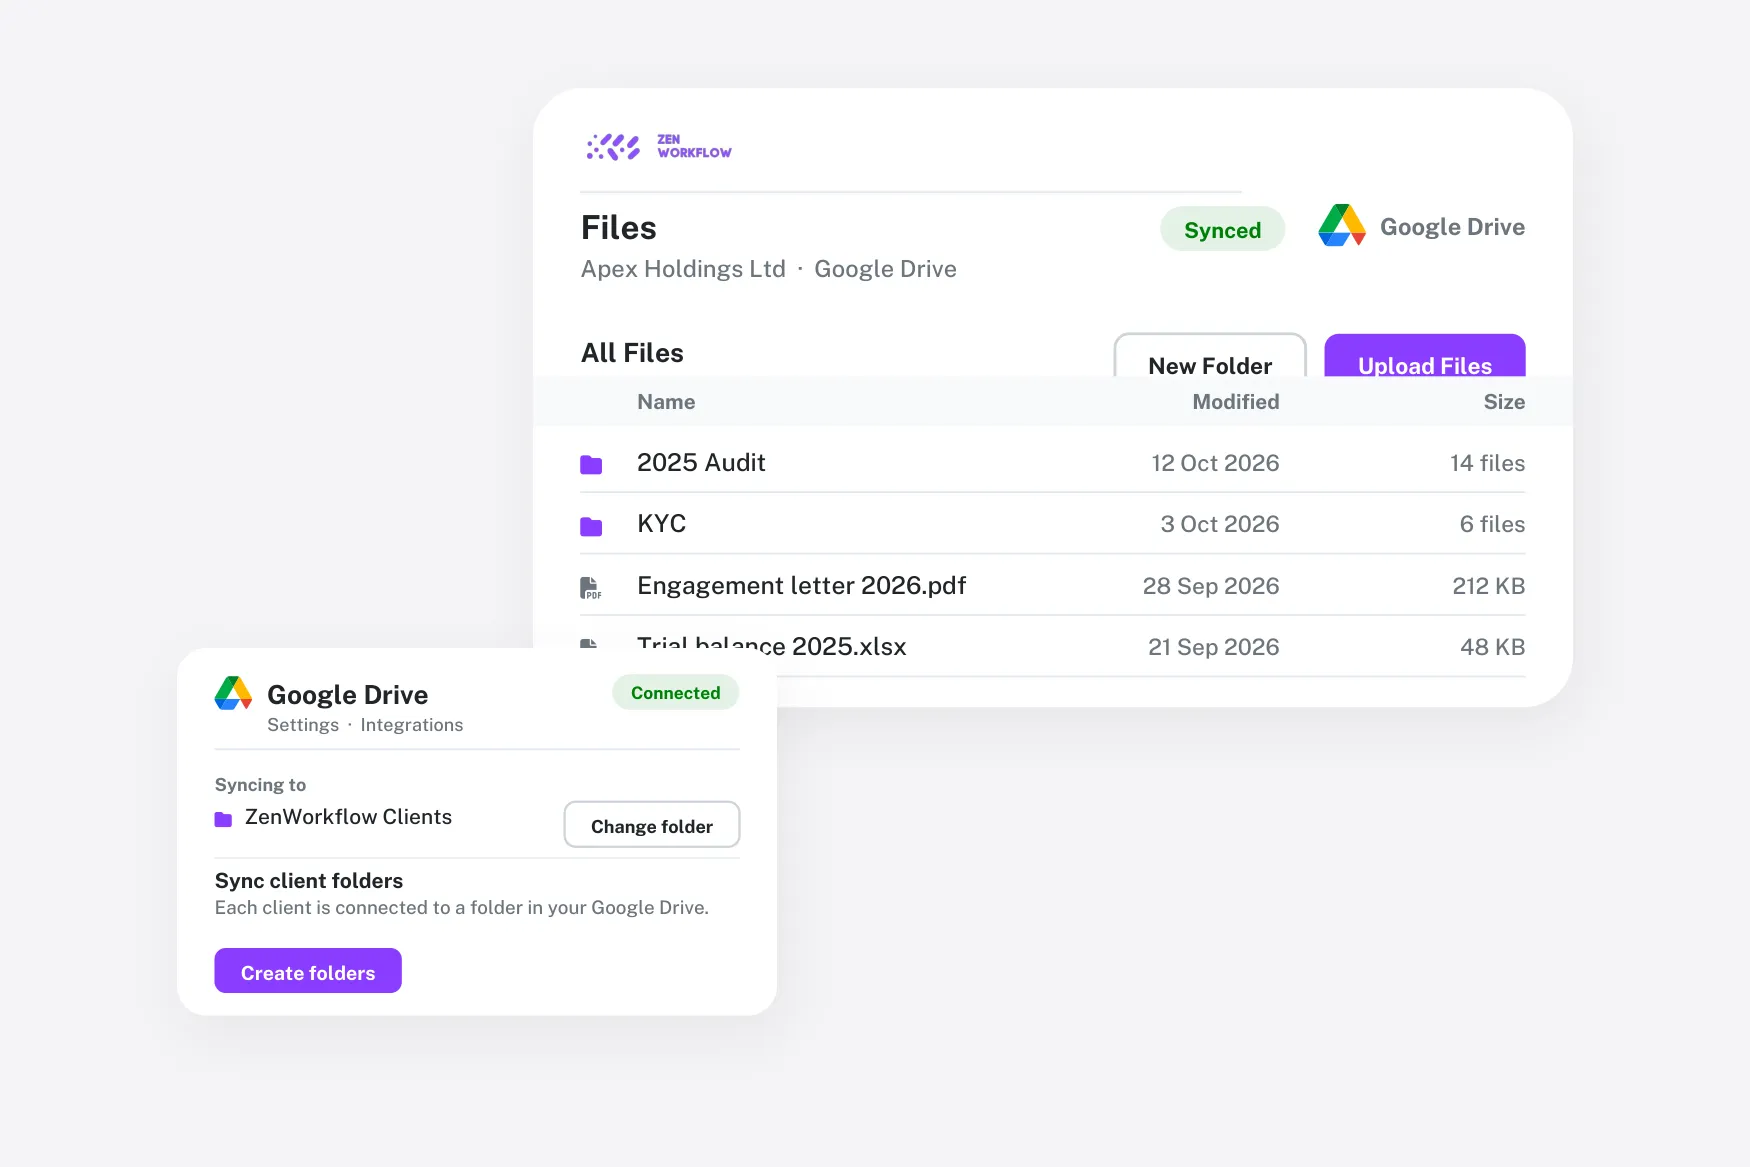The width and height of the screenshot is (1750, 1167).
Task: Click the Google Drive label beside Synced
Action: pos(1452,227)
